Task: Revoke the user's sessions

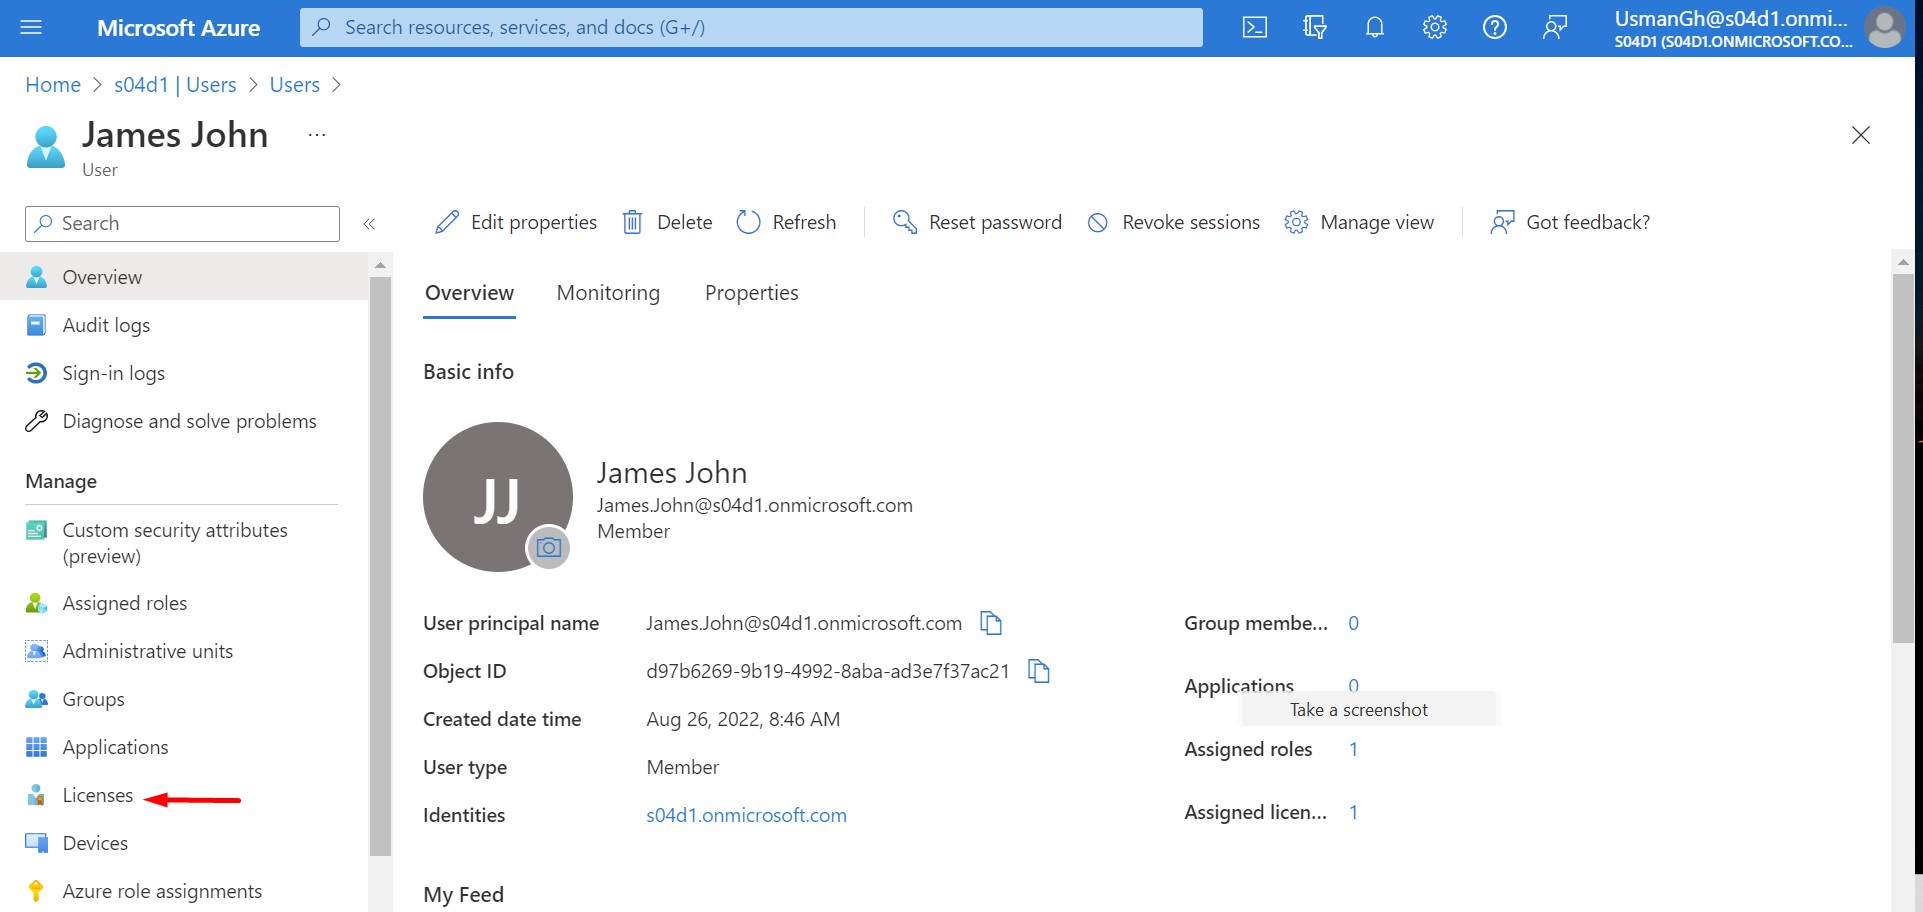Action: (x=1172, y=222)
